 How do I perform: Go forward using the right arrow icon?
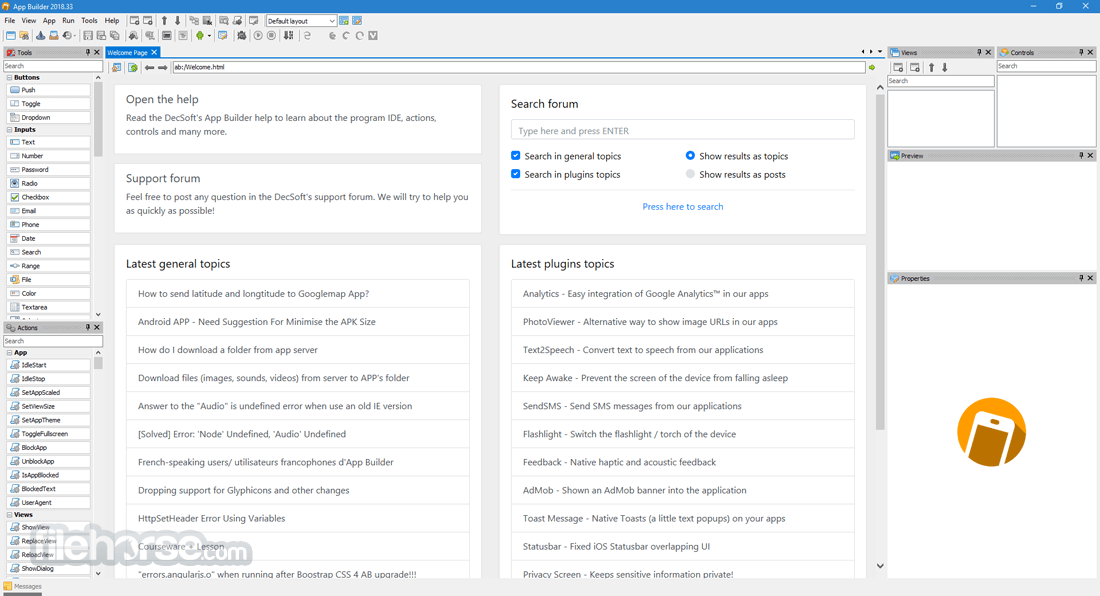163,67
